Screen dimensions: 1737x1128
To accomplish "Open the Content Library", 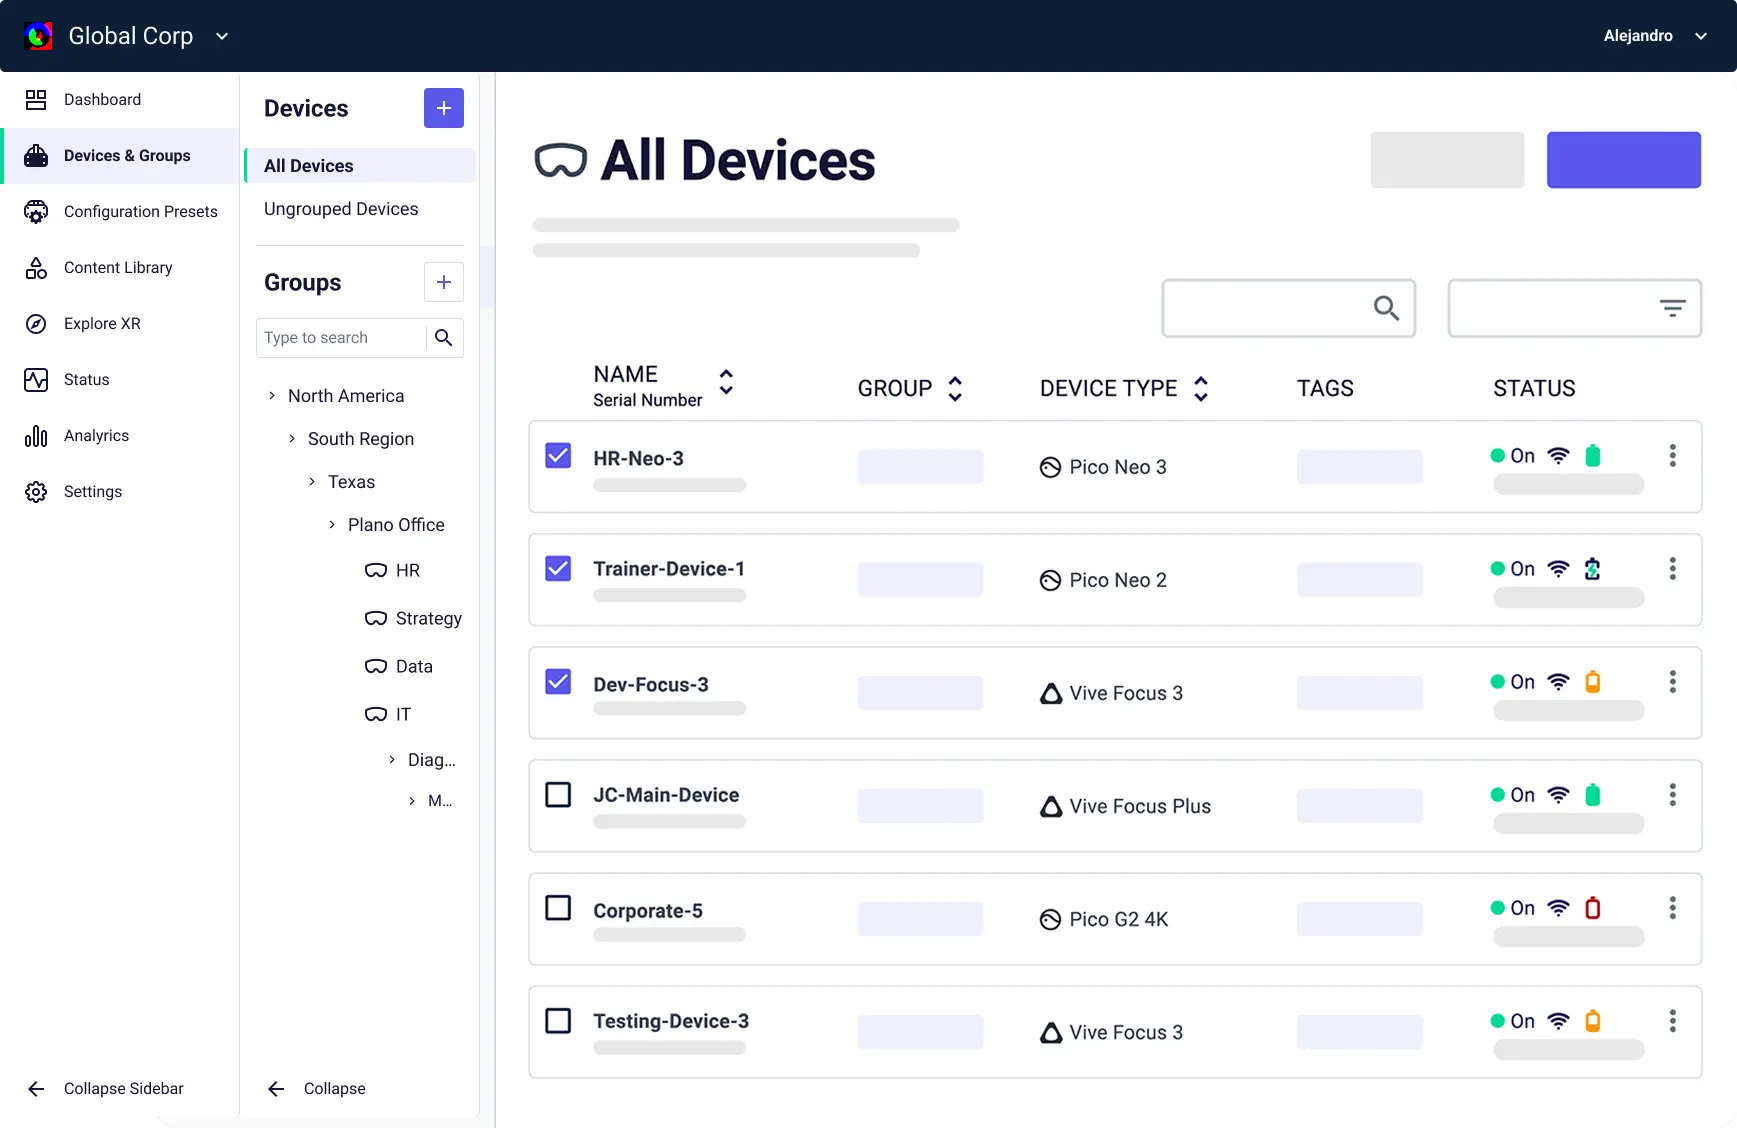I will 117,267.
